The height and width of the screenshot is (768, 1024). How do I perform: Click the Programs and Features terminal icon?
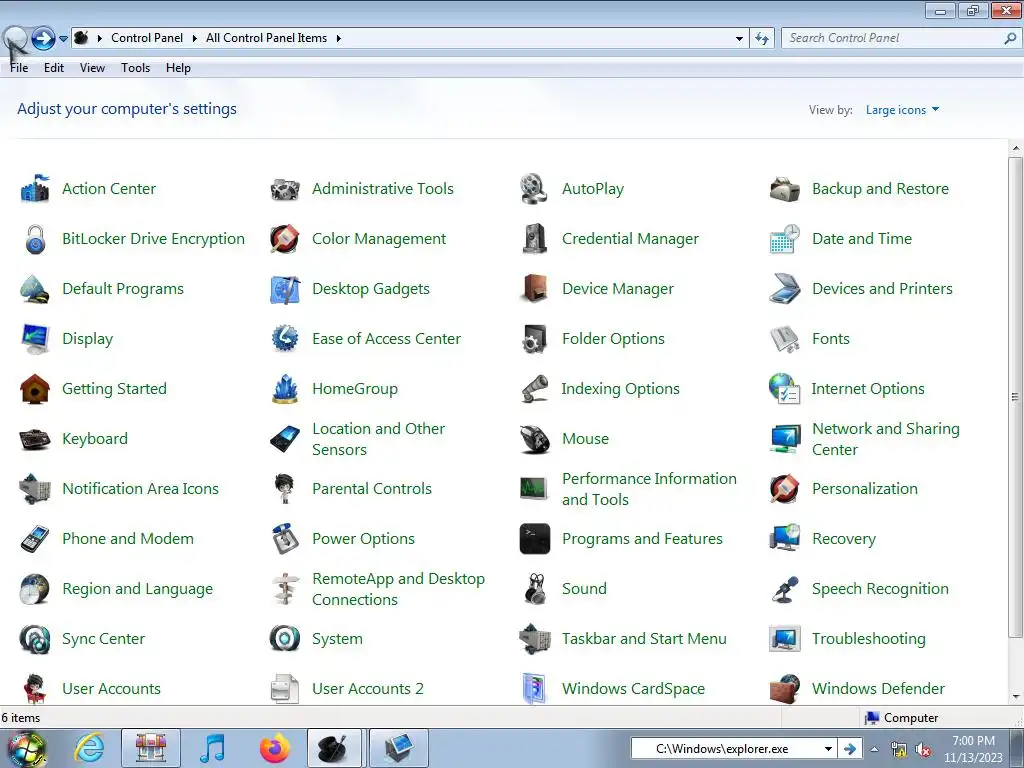point(535,539)
